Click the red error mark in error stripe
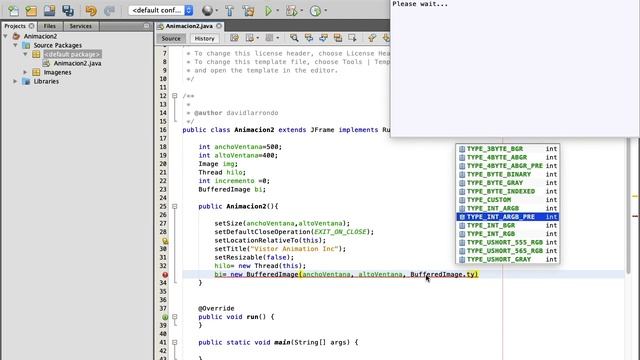This screenshot has height=360, width=640. tap(635, 216)
